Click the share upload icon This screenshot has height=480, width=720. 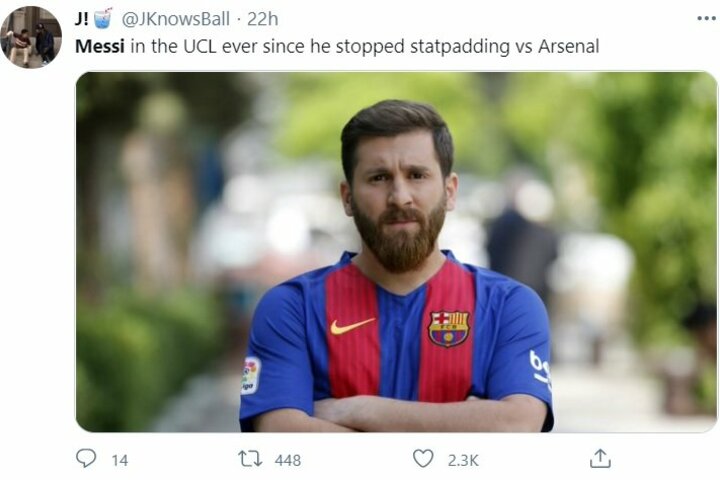point(600,459)
